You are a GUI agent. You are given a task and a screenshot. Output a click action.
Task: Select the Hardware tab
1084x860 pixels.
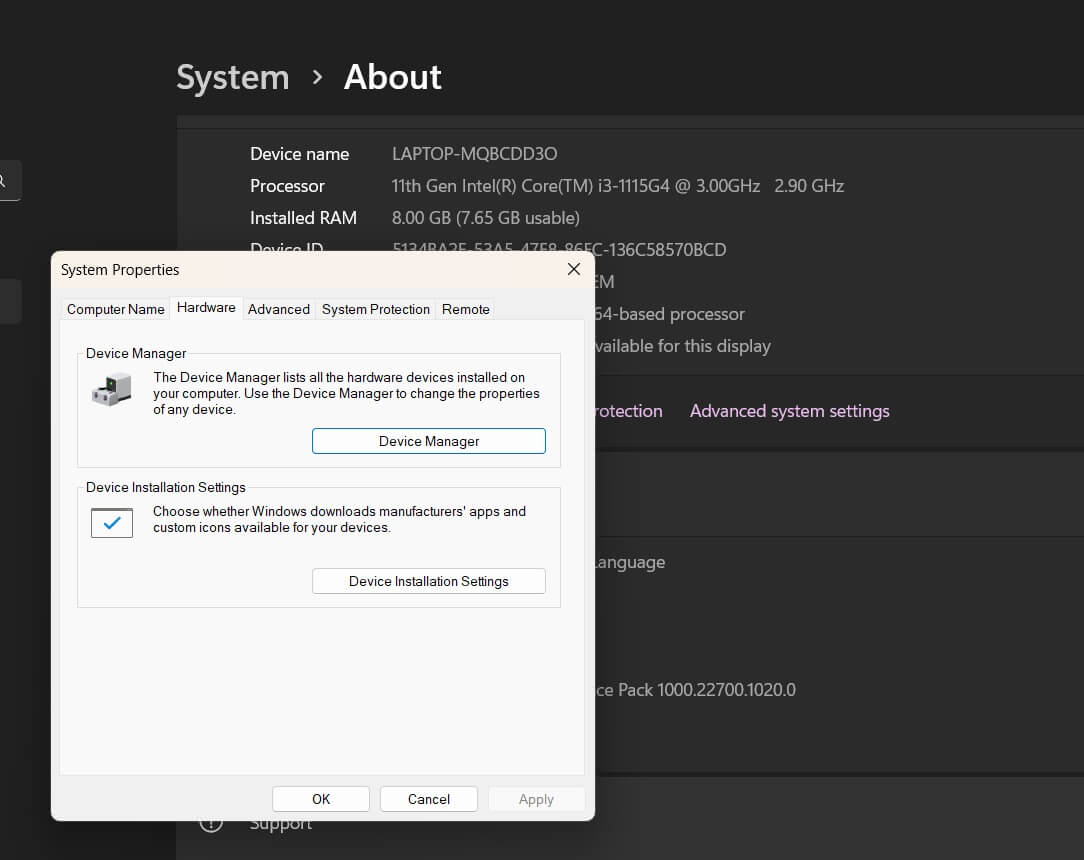tap(206, 307)
